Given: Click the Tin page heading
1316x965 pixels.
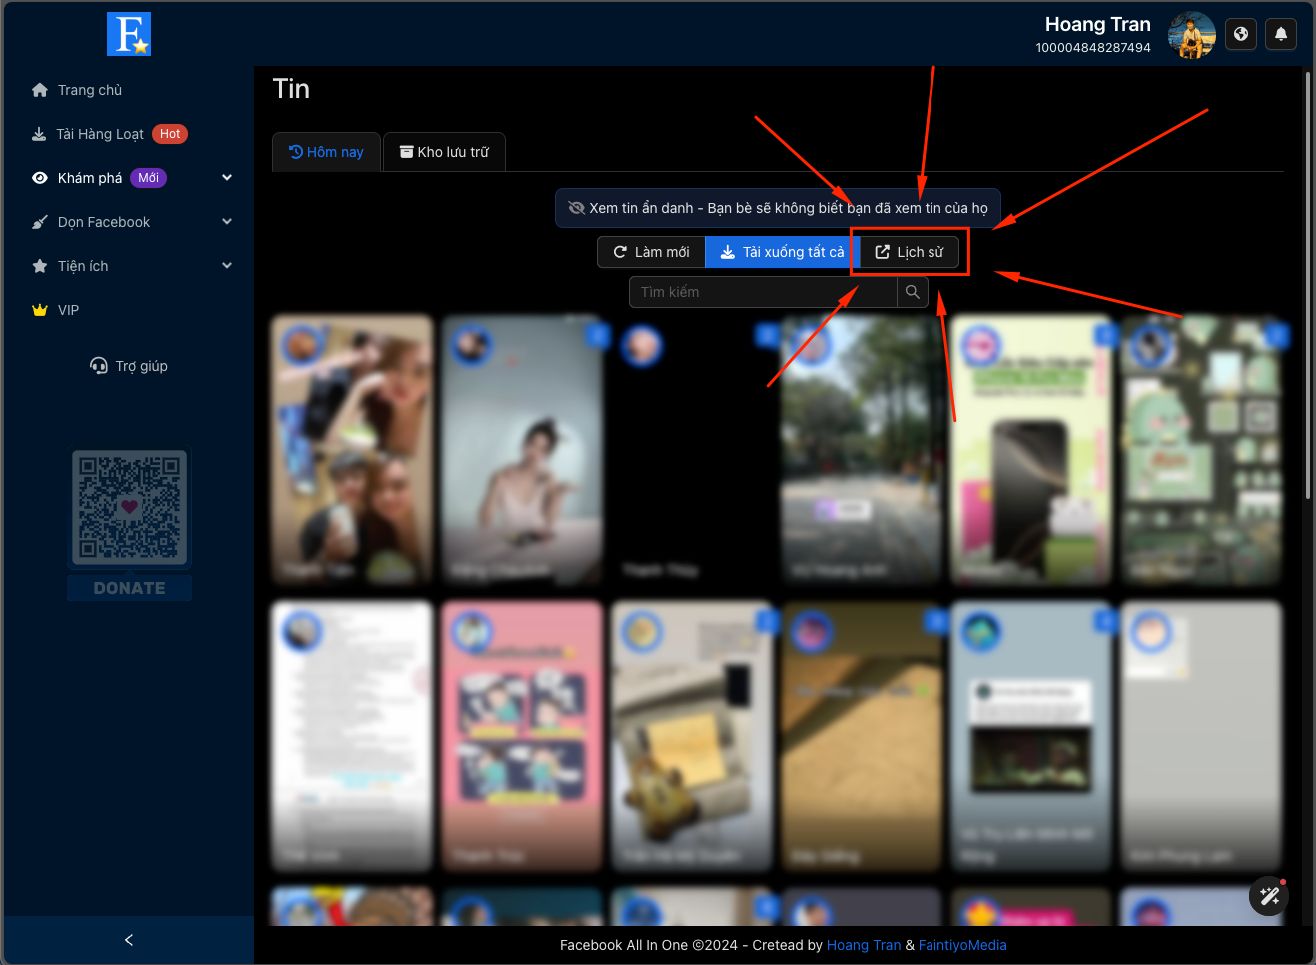Looking at the screenshot, I should click(x=291, y=89).
